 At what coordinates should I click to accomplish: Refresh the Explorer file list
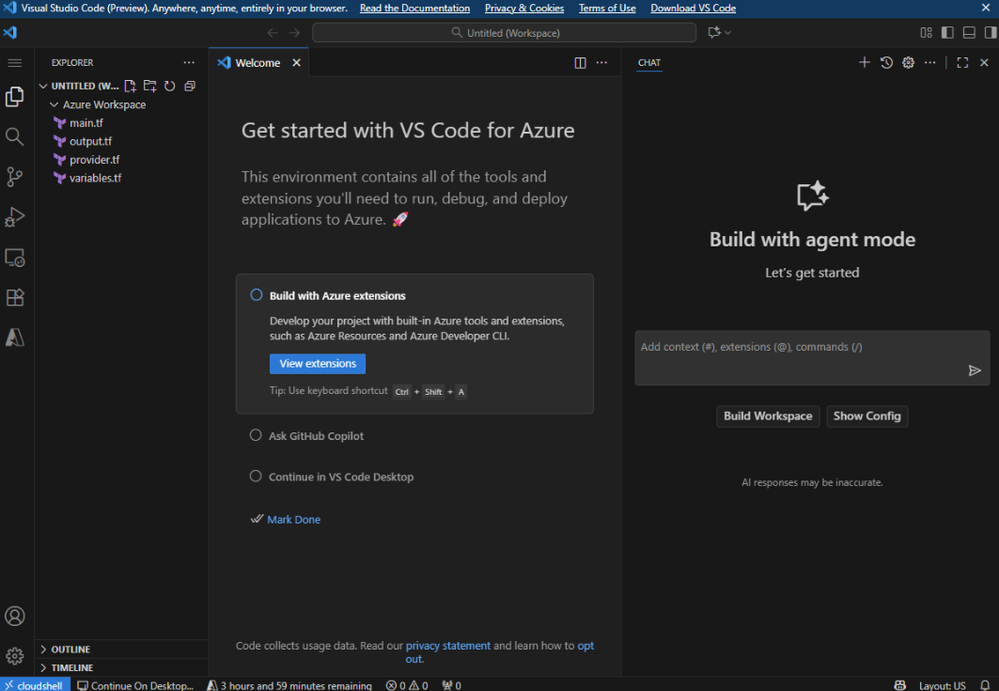169,86
